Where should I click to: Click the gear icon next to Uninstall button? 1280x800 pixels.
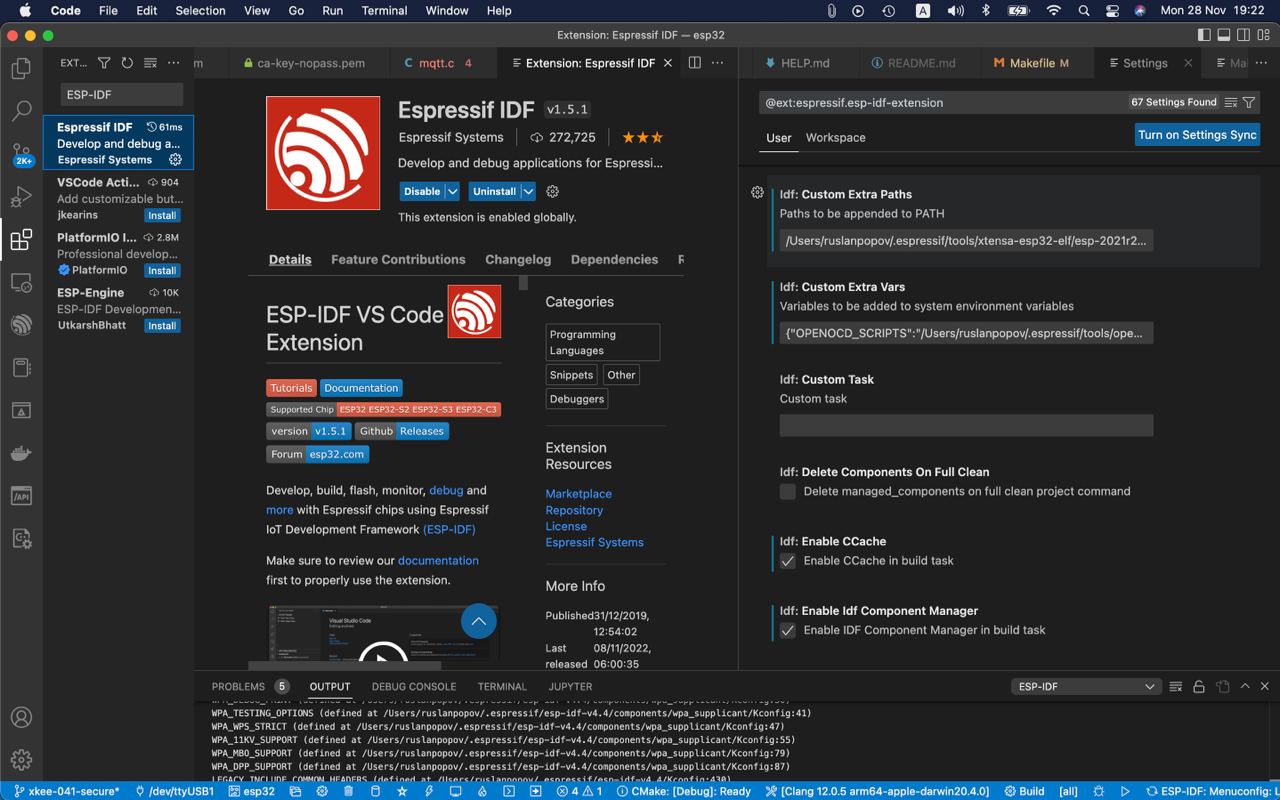click(552, 191)
